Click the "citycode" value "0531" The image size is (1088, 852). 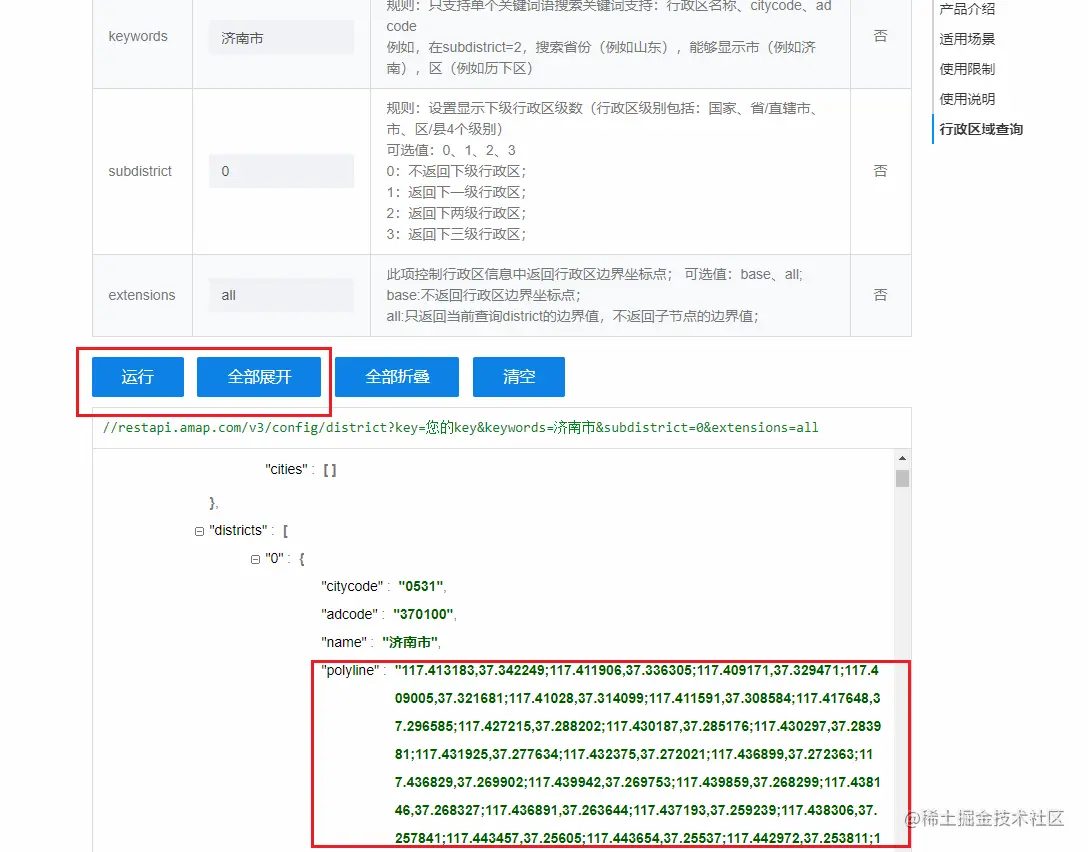(420, 586)
